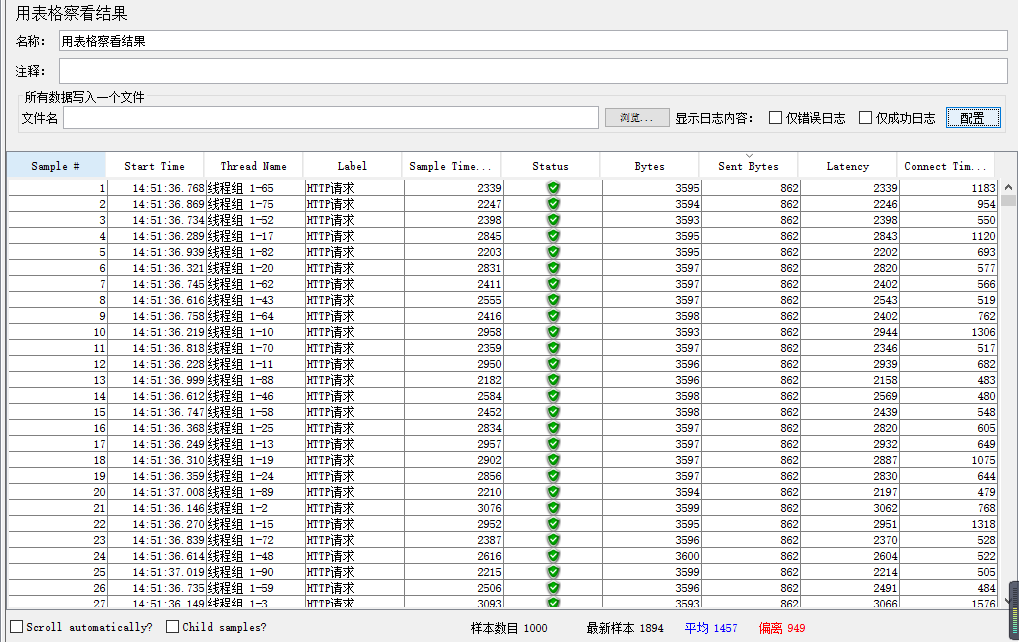Select HTTP请求 label in sample 25 row
Screen dimensions: 1019x642
pyautogui.click(x=330, y=572)
